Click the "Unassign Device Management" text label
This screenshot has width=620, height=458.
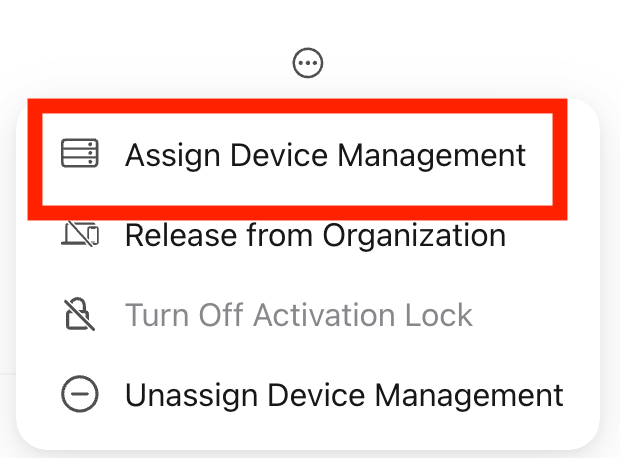coord(343,394)
